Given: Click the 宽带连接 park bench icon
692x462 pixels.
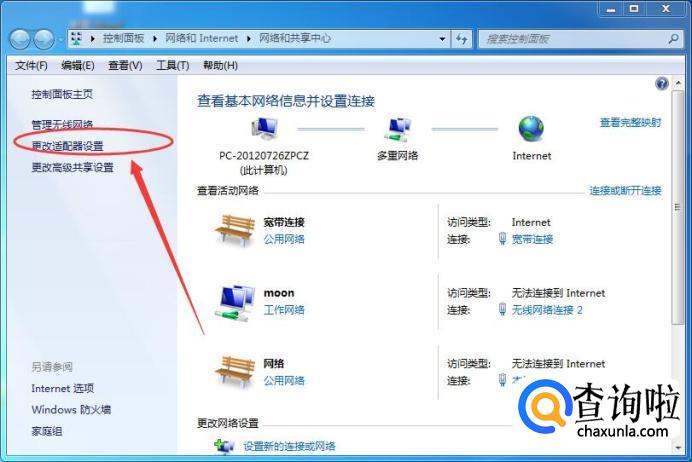Looking at the screenshot, I should point(235,230).
